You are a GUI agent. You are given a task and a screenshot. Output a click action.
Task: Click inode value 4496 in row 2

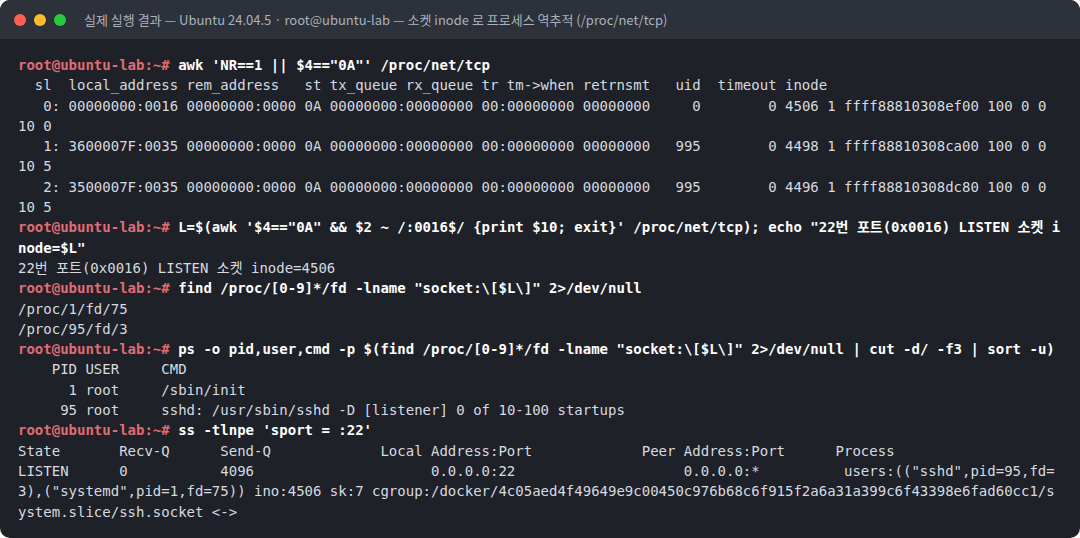(802, 187)
